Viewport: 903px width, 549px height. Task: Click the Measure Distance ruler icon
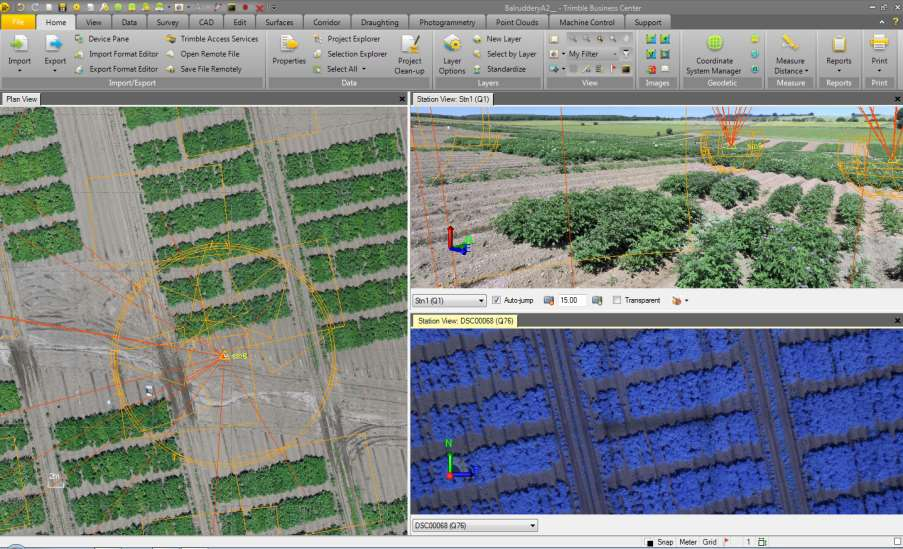click(x=790, y=43)
